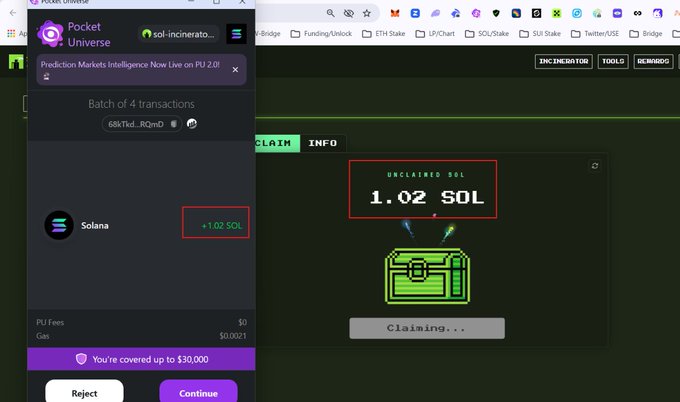Open the Bridge bookmarks folder
Viewport: 680px width, 402px height.
click(x=646, y=33)
